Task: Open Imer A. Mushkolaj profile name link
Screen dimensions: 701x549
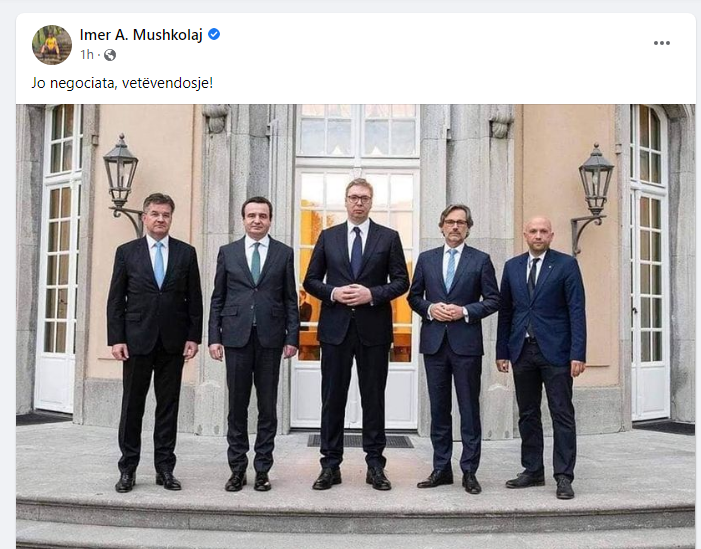Action: pyautogui.click(x=141, y=34)
